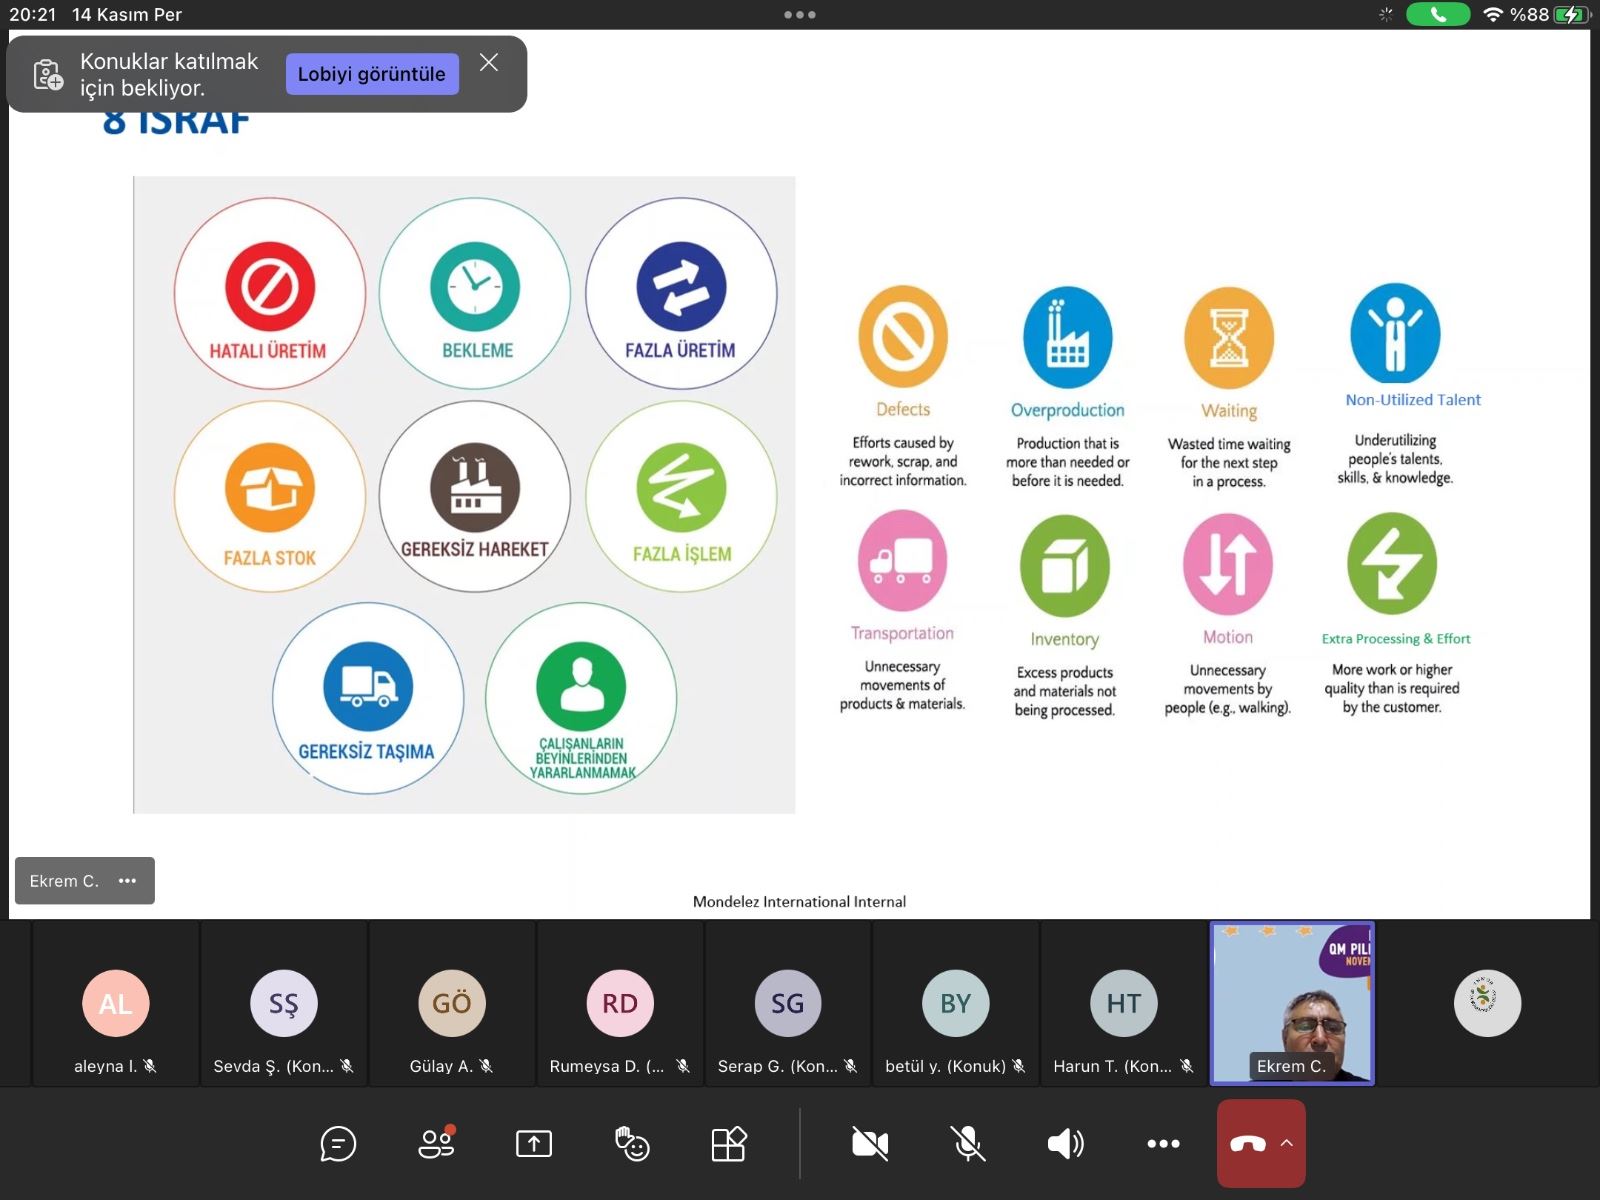Toggle the speaker audio output

click(x=1065, y=1143)
